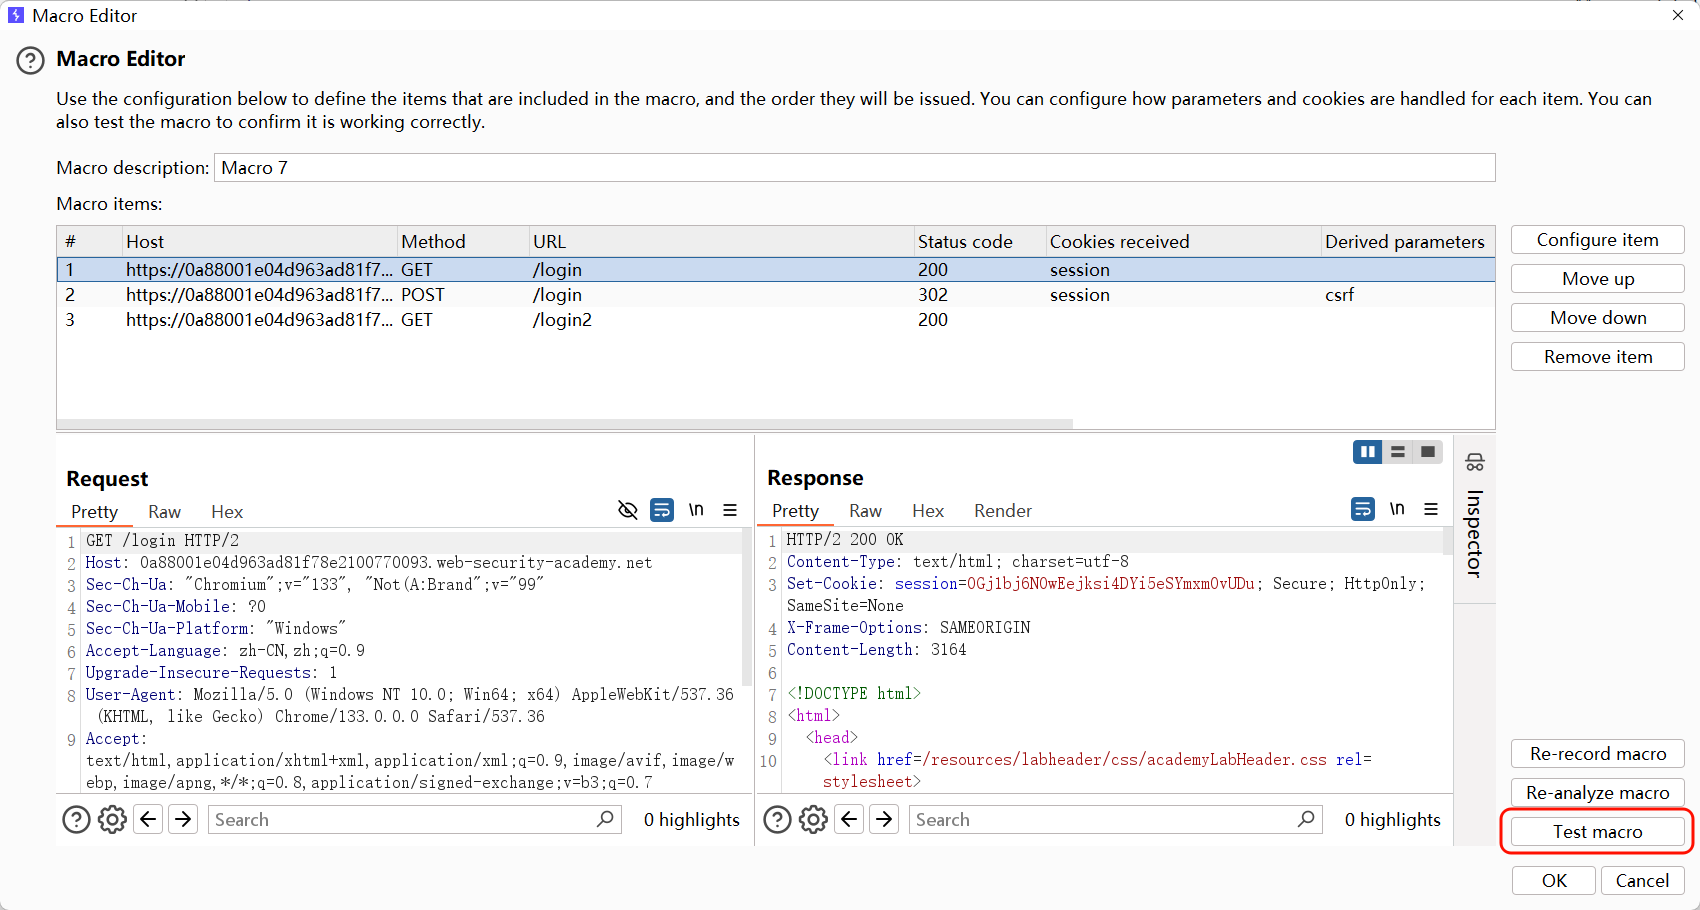Switch Response view to Render tab
Image resolution: width=1700 pixels, height=910 pixels.
[1002, 511]
